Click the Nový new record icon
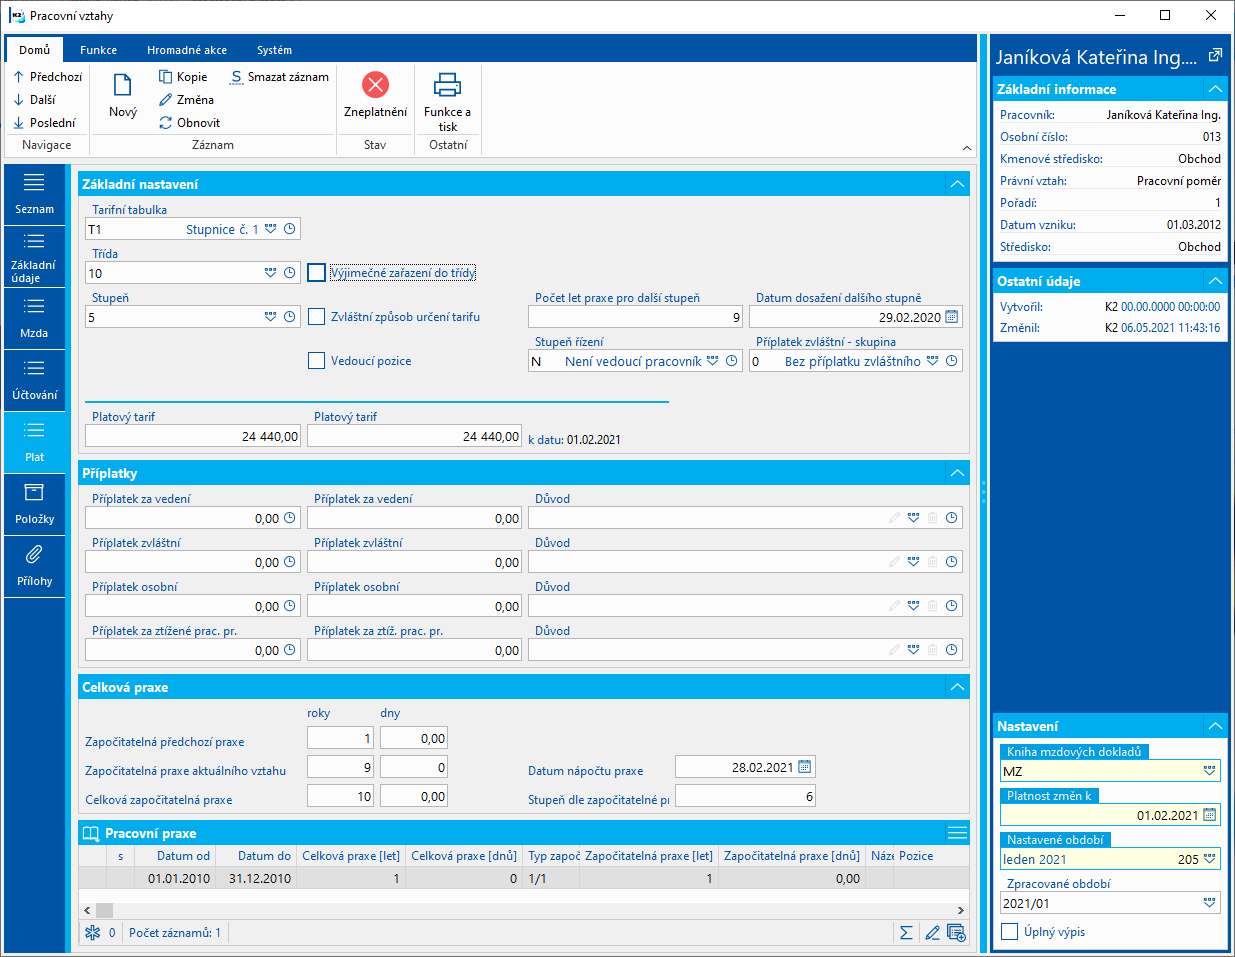Image resolution: width=1235 pixels, height=957 pixels. click(123, 86)
